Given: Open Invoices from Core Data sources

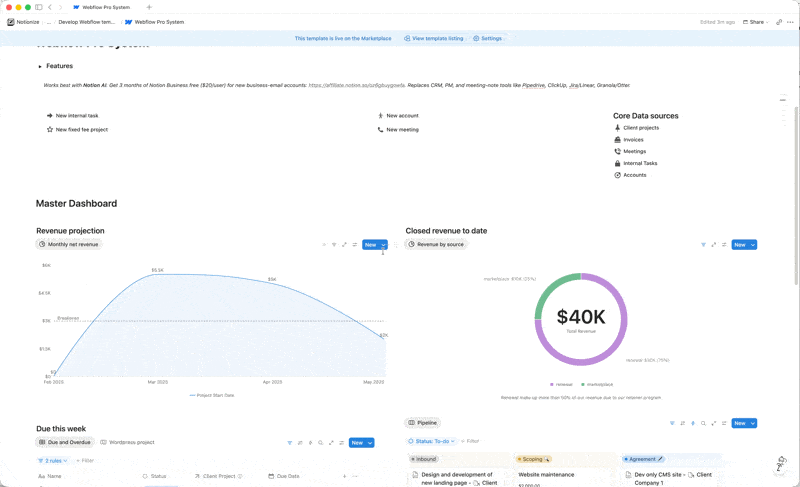Looking at the screenshot, I should coord(633,140).
